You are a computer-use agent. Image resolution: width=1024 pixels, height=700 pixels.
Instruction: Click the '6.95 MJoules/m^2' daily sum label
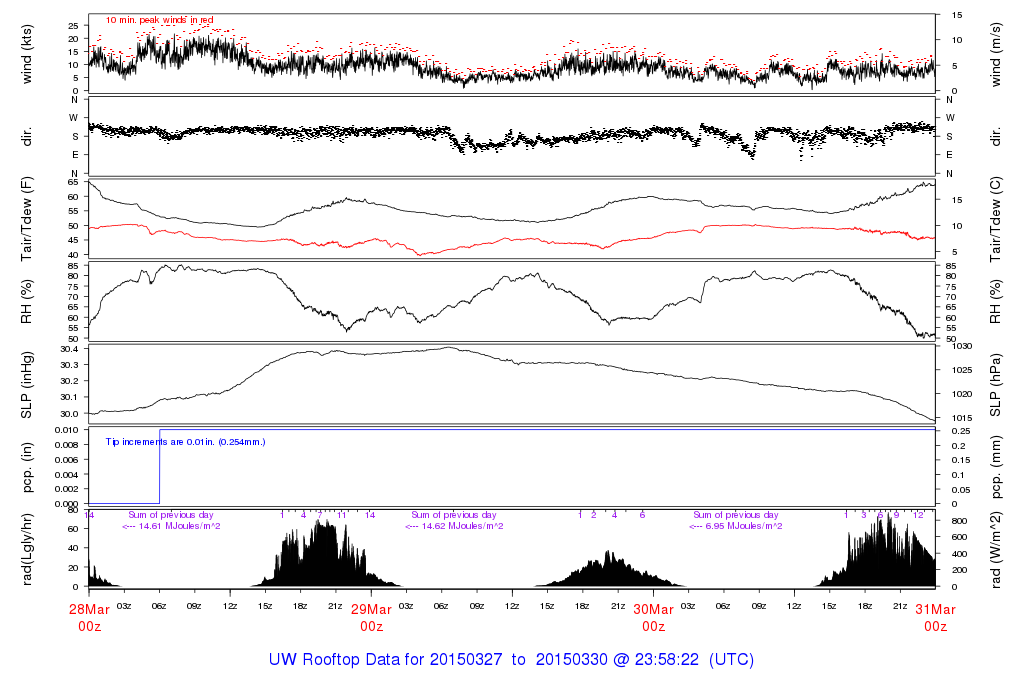(x=736, y=526)
